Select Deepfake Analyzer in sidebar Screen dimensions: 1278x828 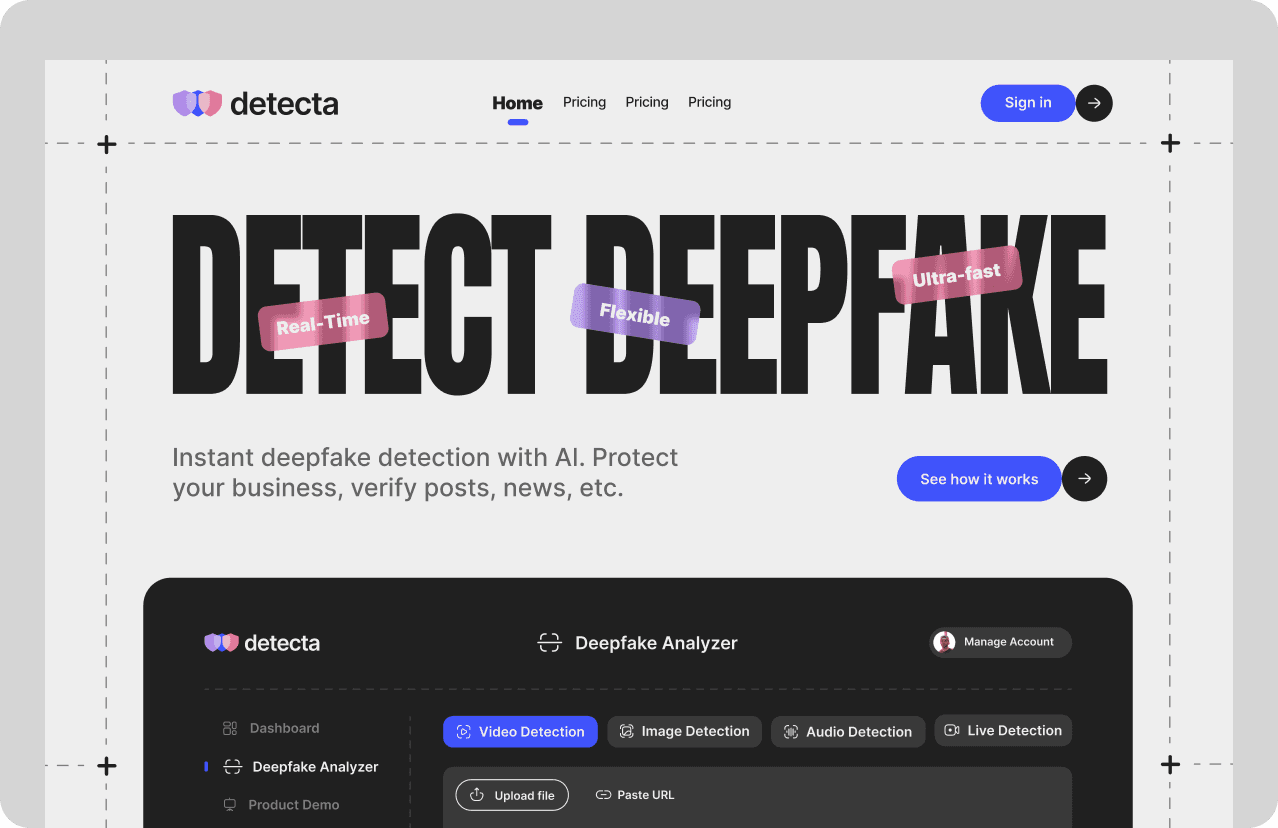tap(301, 767)
